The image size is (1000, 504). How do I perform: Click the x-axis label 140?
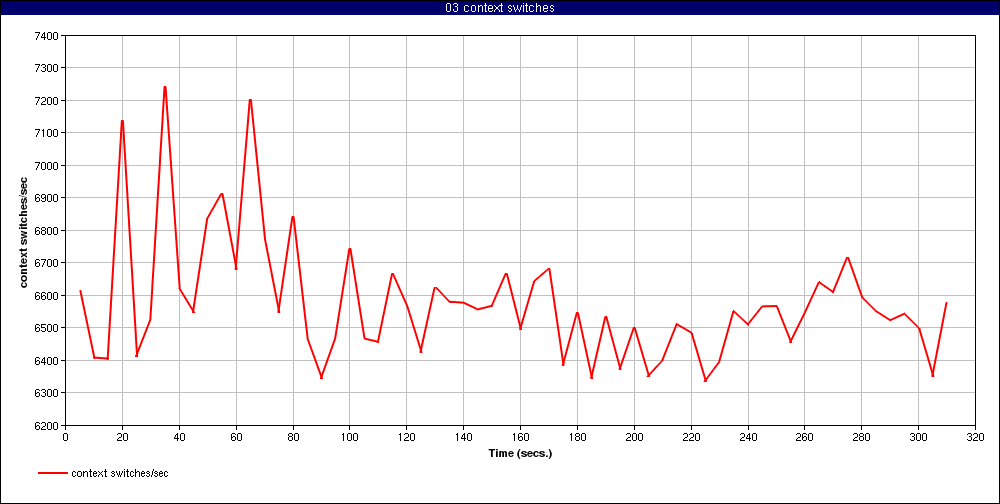463,437
